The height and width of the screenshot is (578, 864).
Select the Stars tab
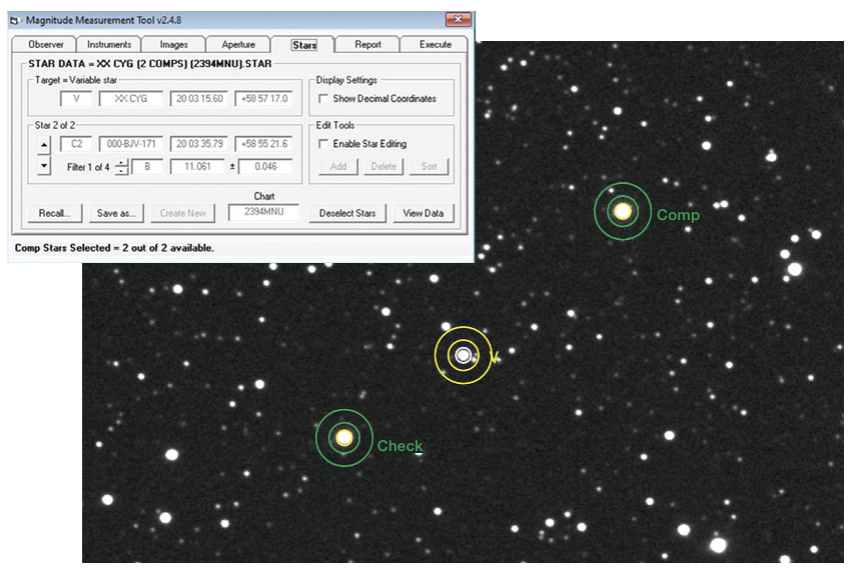[x=304, y=45]
